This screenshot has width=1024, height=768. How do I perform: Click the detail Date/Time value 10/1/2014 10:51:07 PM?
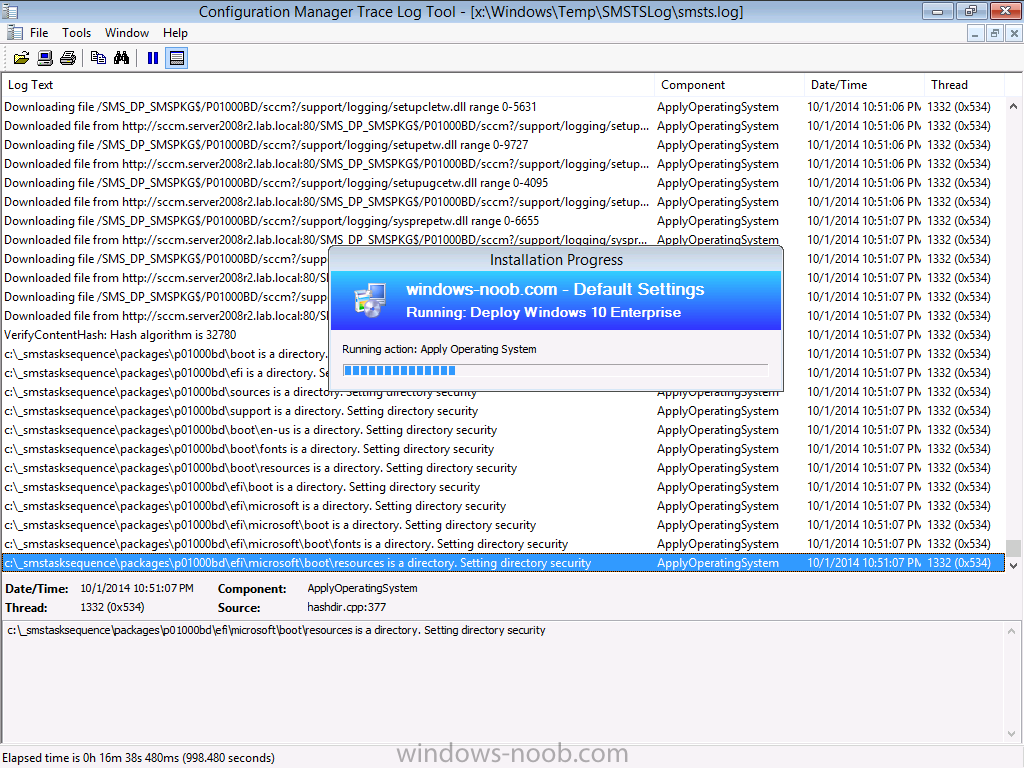[x=137, y=588]
